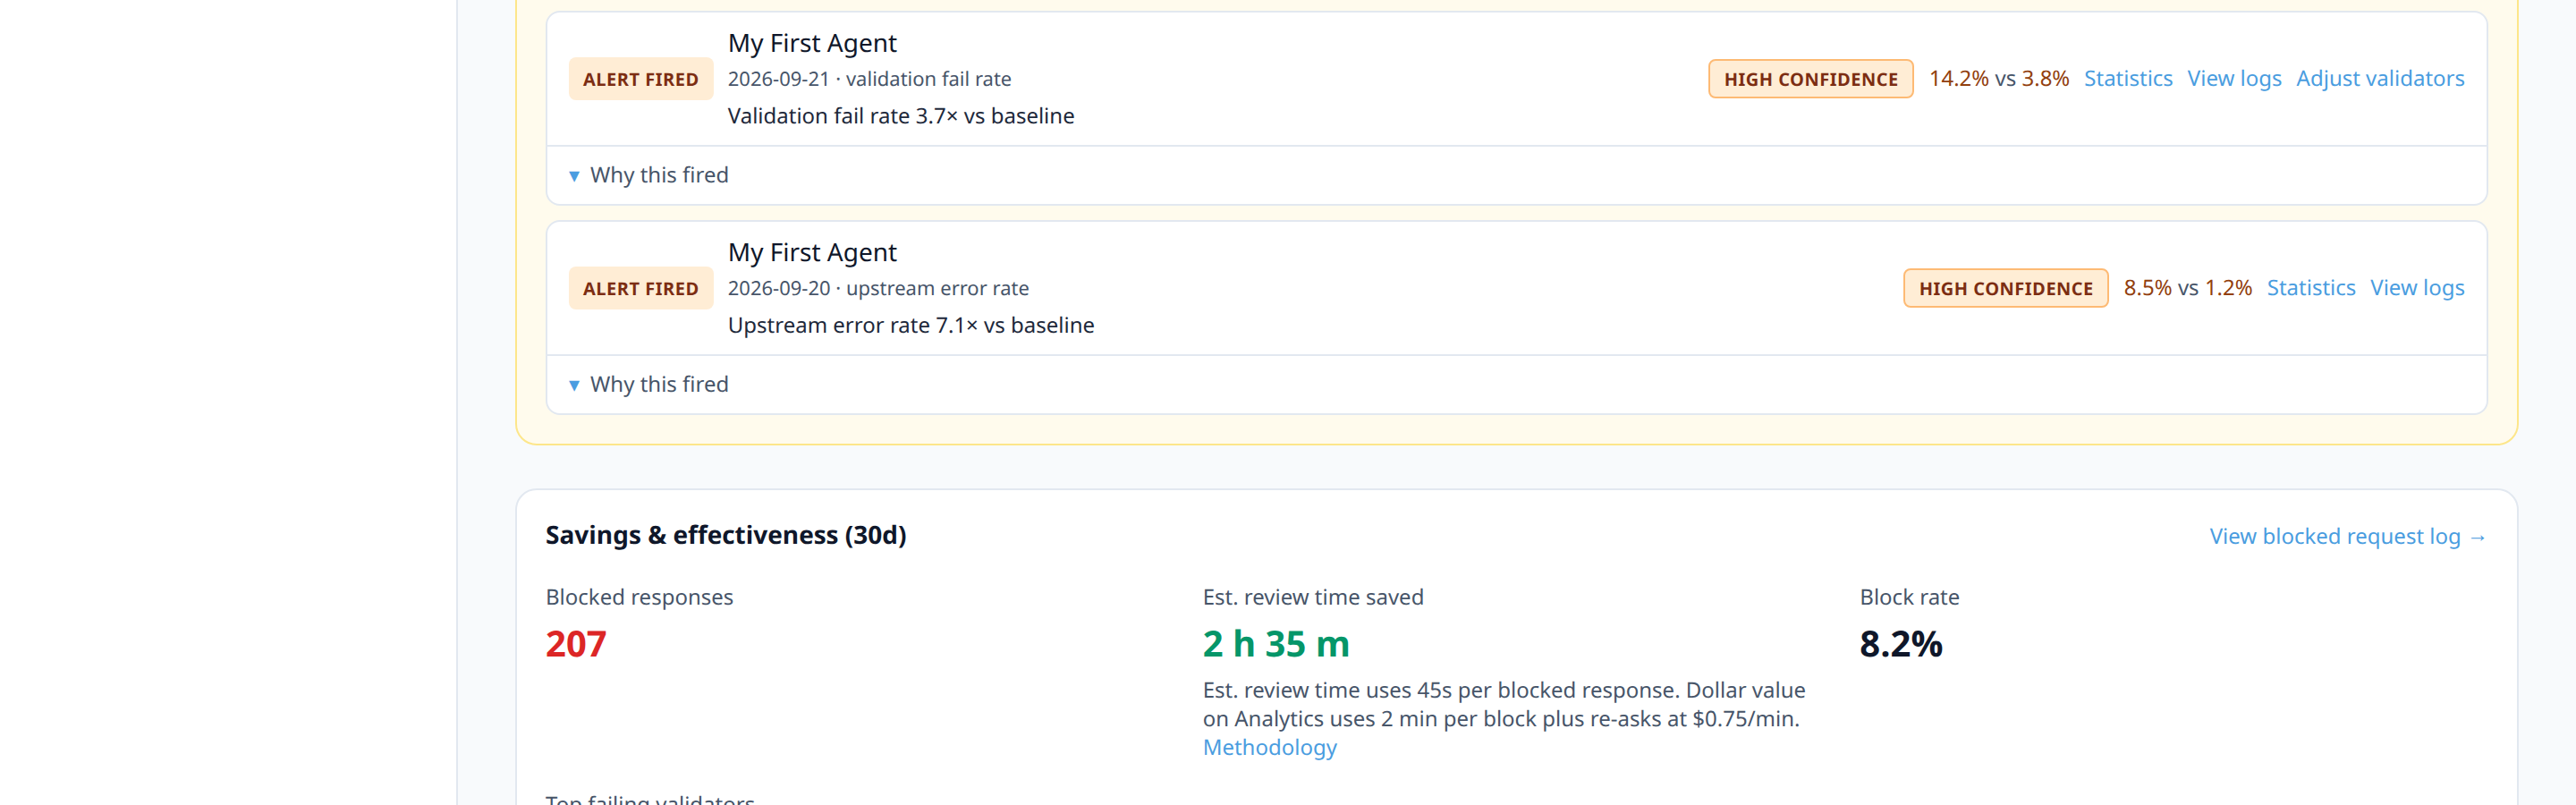Click the '2026-09-21 · validation fail rate' line
The image size is (2576, 805).
869,79
